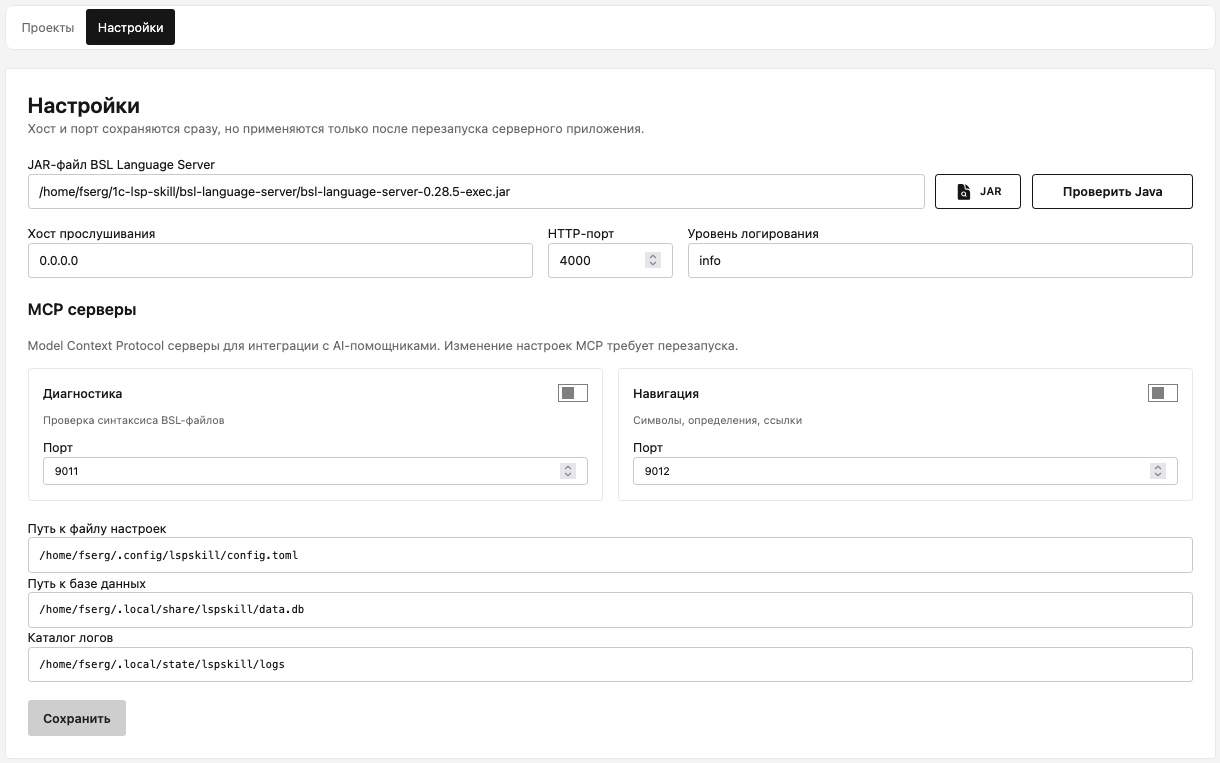Click the Навигация port field 9012
Viewport: 1220px width, 763px height.
[x=905, y=471]
